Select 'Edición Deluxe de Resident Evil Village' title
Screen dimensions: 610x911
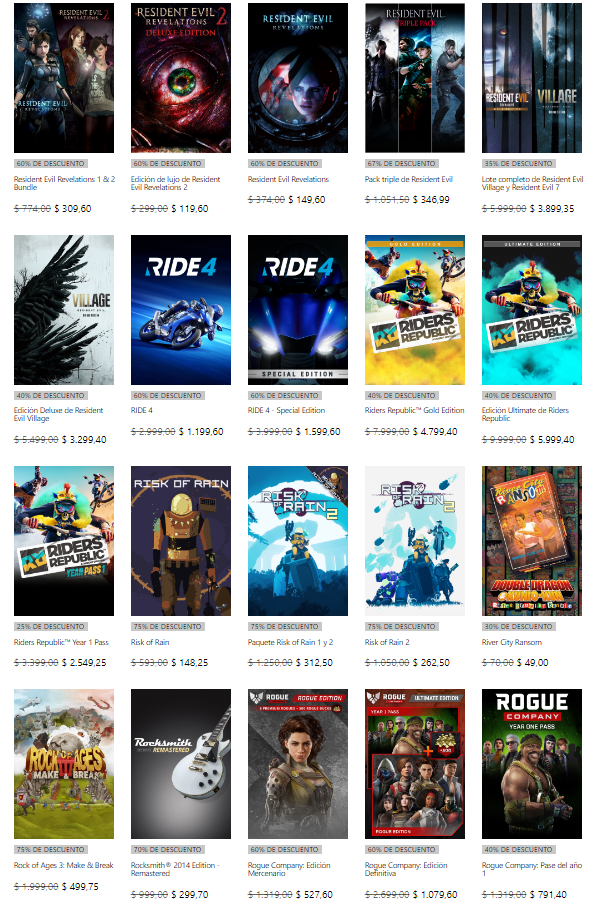[58, 415]
